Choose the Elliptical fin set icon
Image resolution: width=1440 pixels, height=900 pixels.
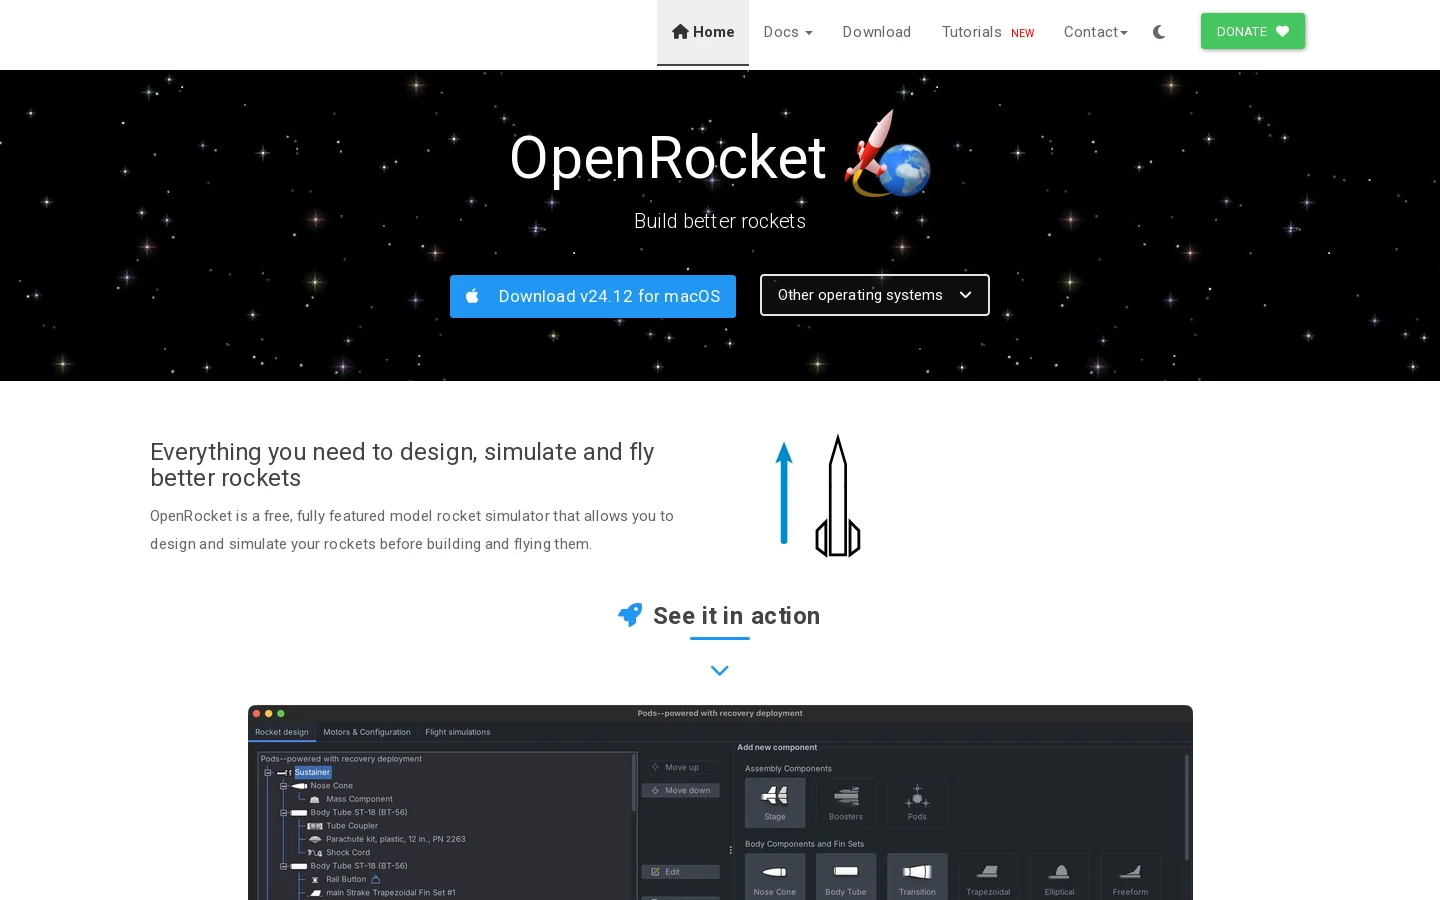pyautogui.click(x=1059, y=877)
